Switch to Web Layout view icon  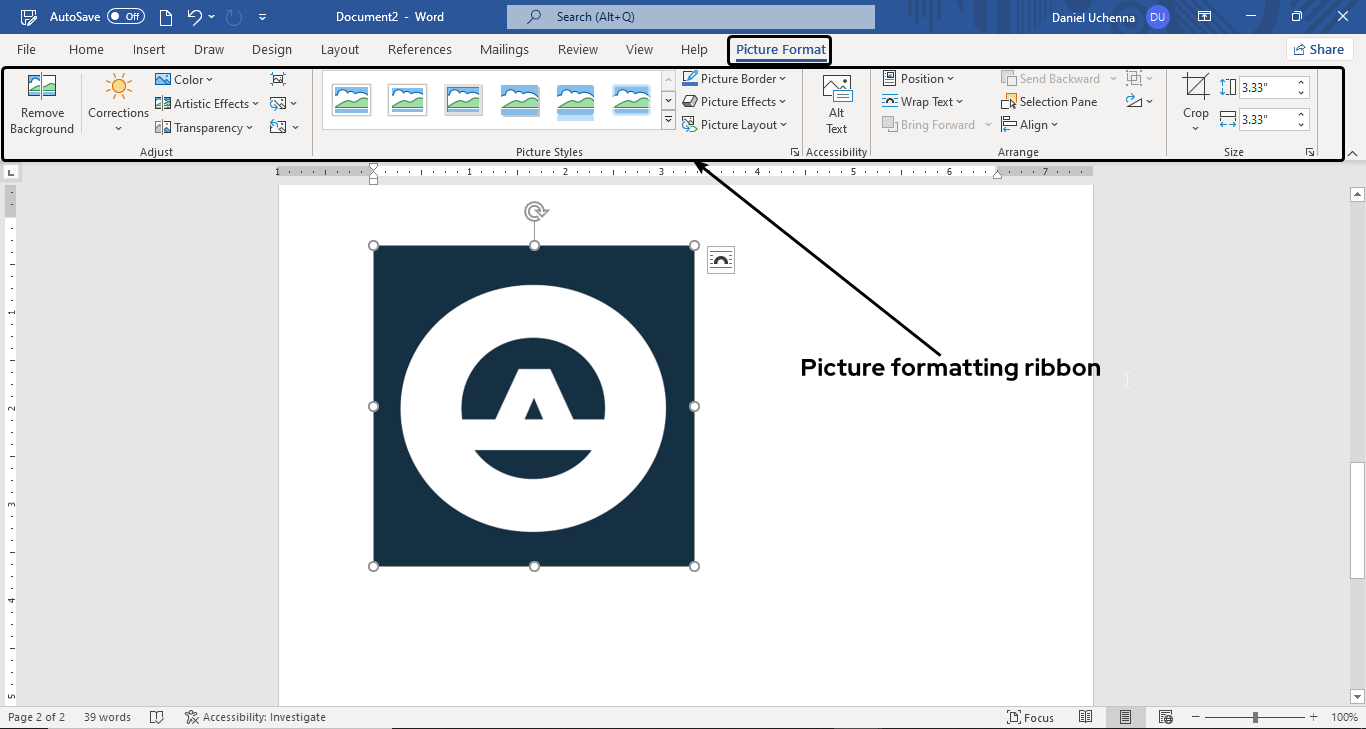(1165, 717)
